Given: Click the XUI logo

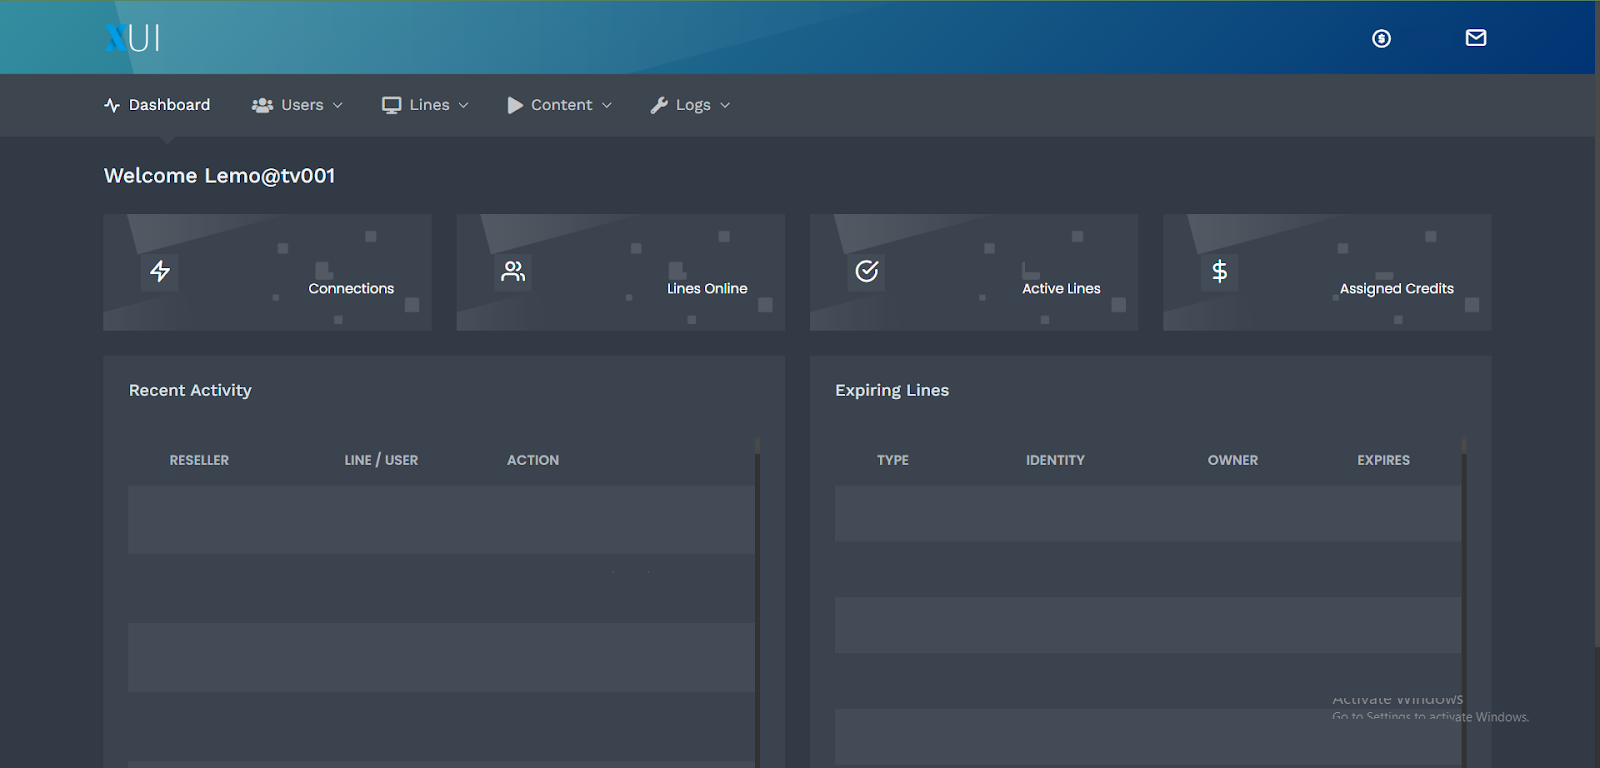Looking at the screenshot, I should pyautogui.click(x=132, y=38).
